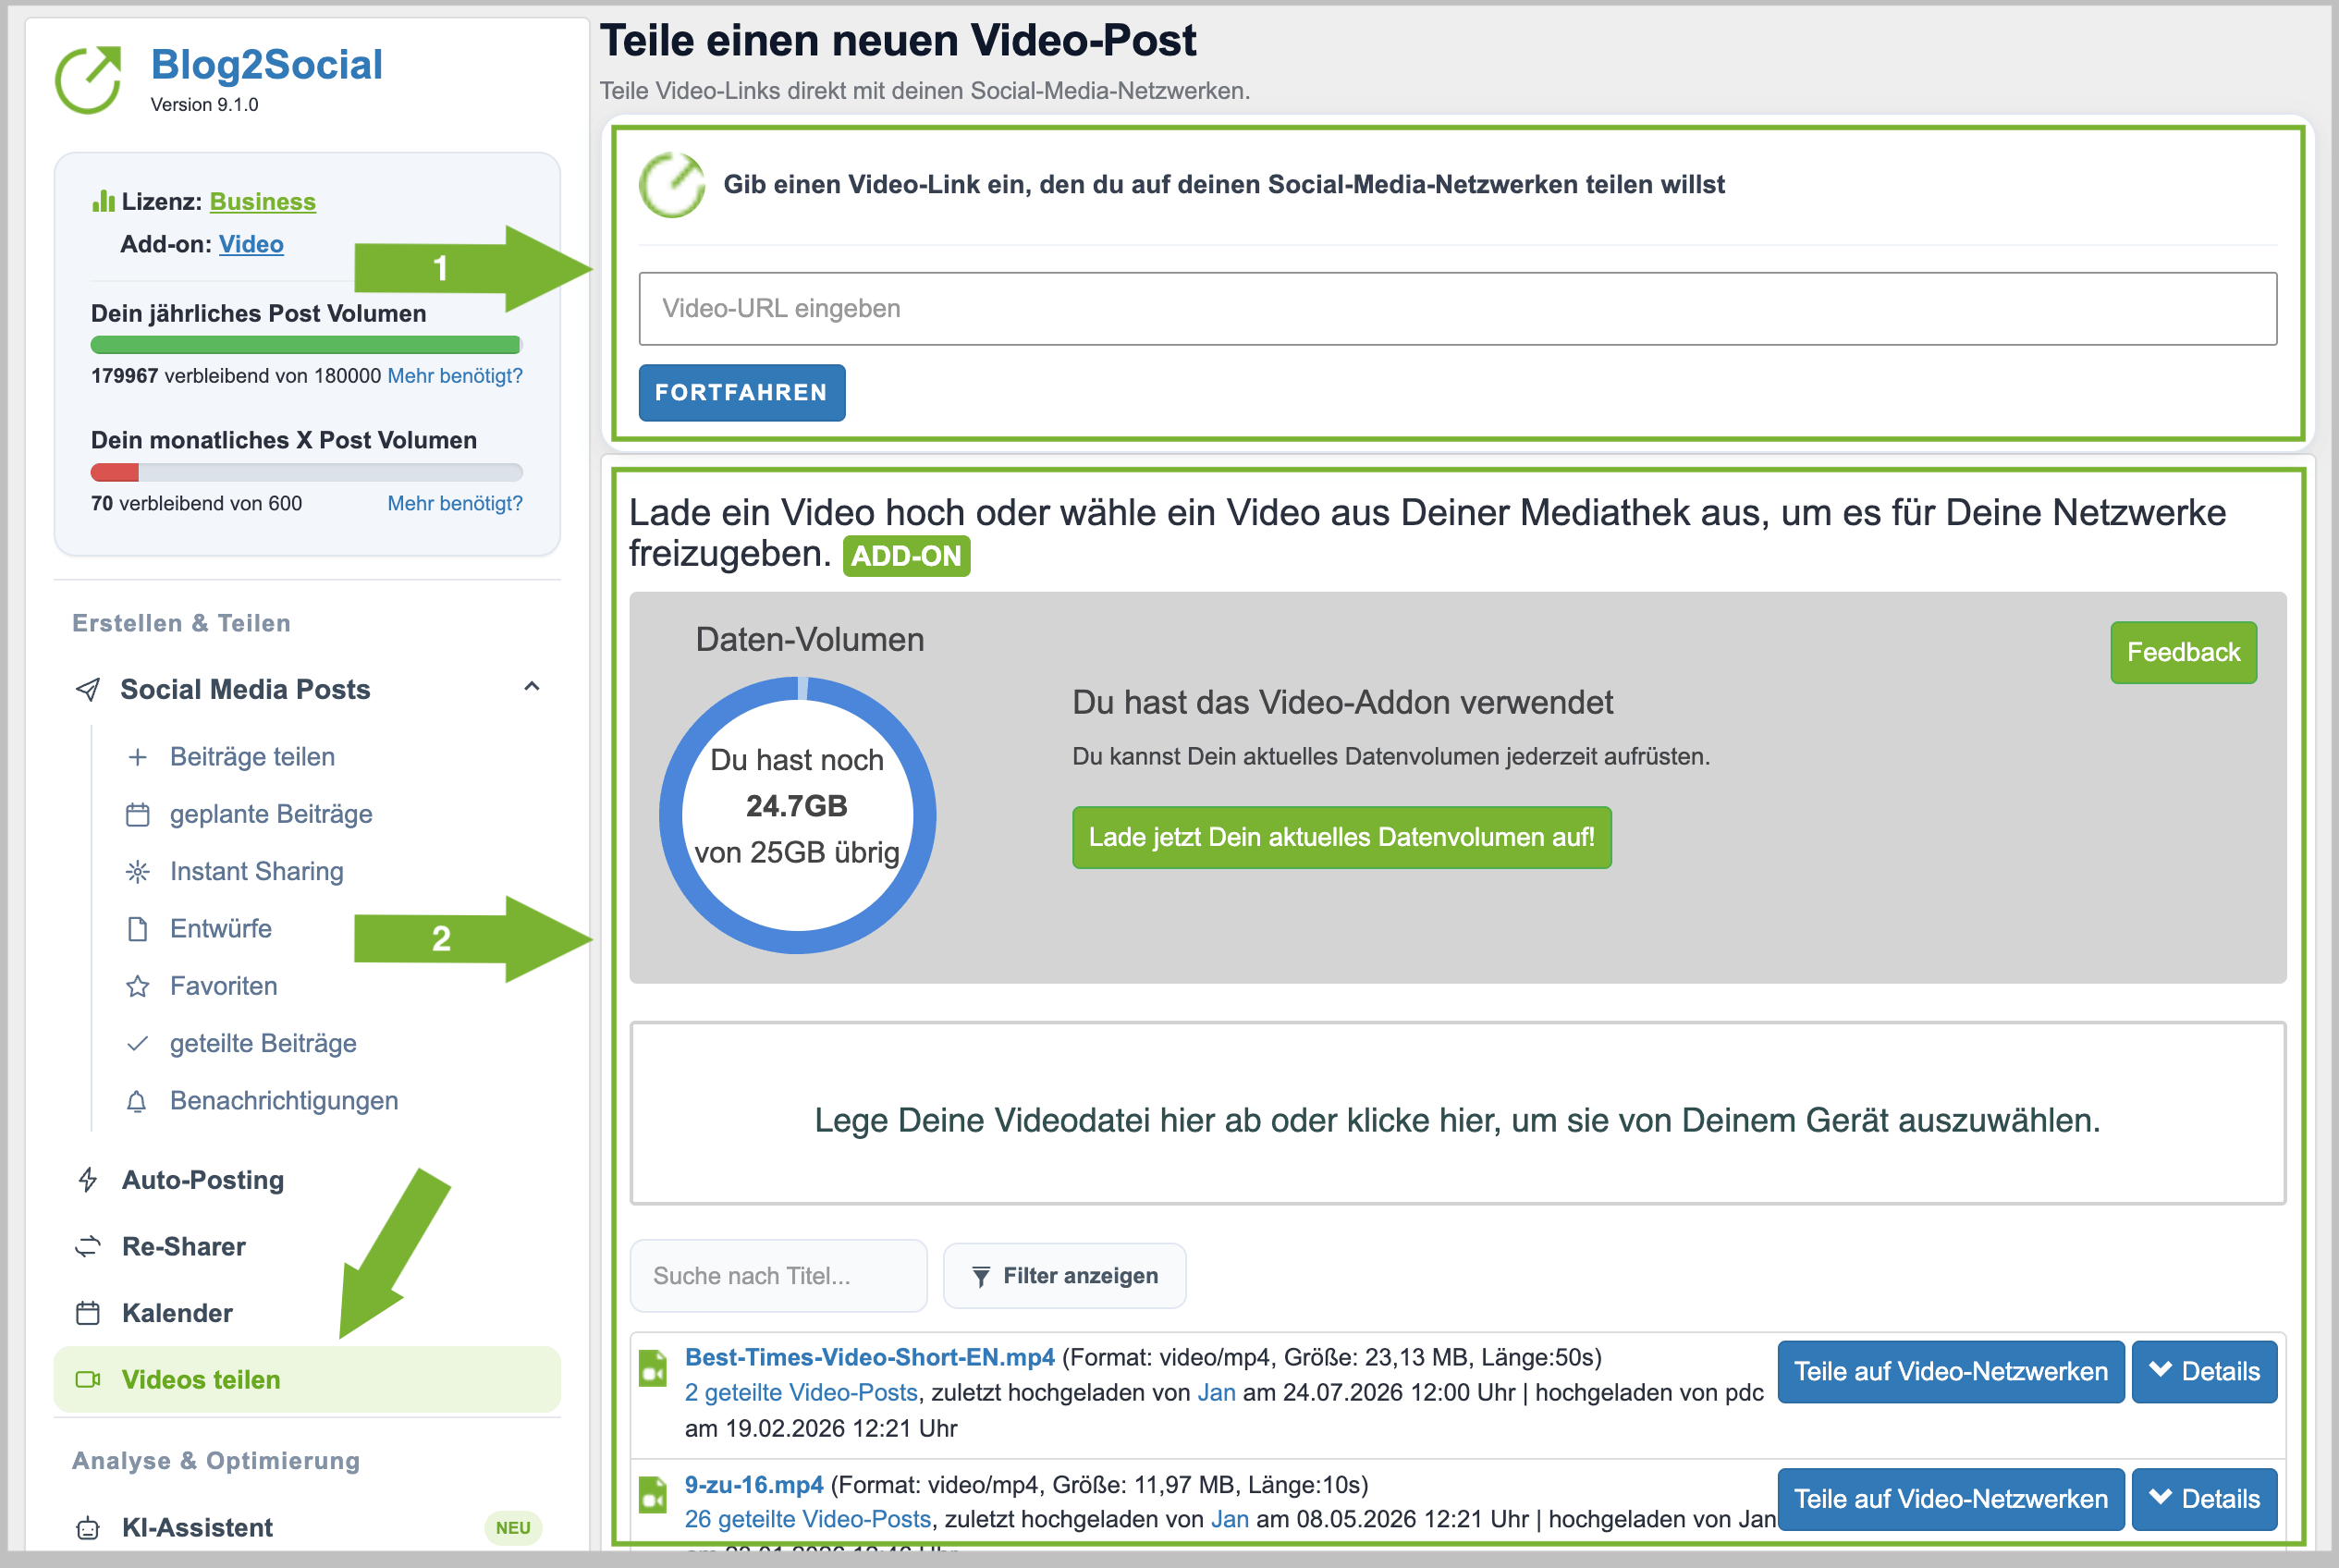Click the bell icon beside Benachrichtigungen

(137, 1101)
